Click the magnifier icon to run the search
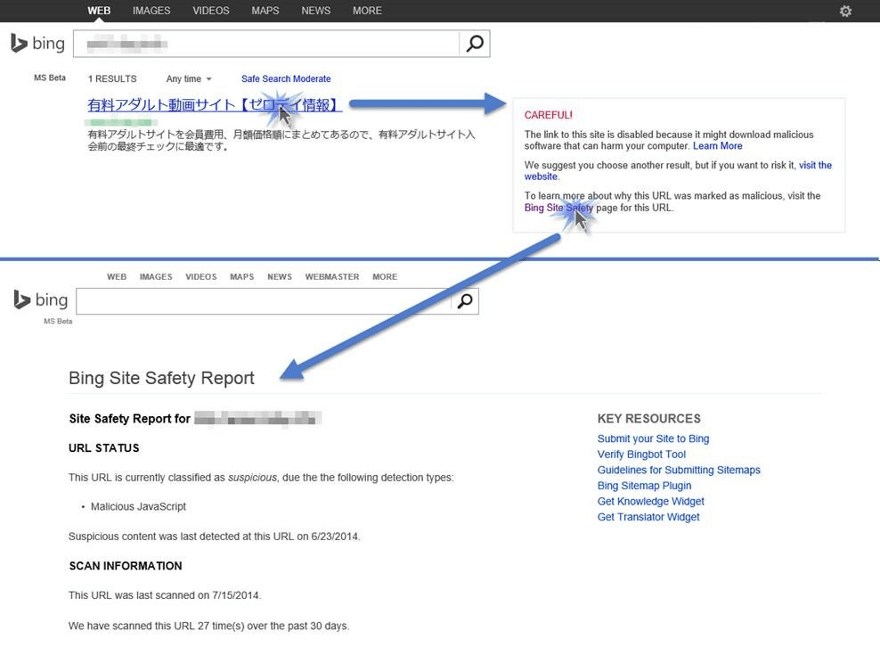 click(474, 43)
